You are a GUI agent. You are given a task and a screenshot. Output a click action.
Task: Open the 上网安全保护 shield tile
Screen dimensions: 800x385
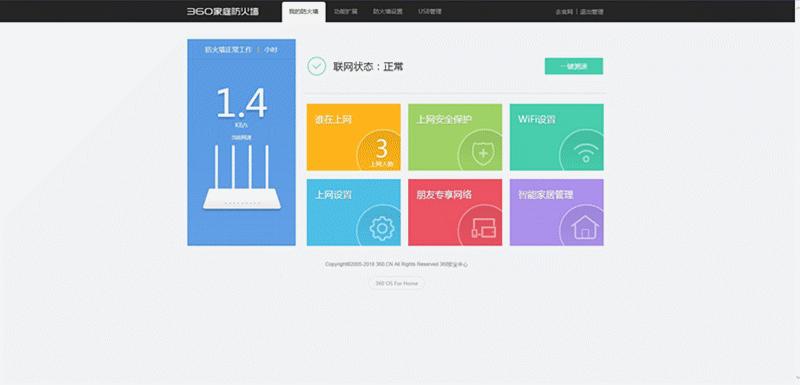click(x=455, y=137)
